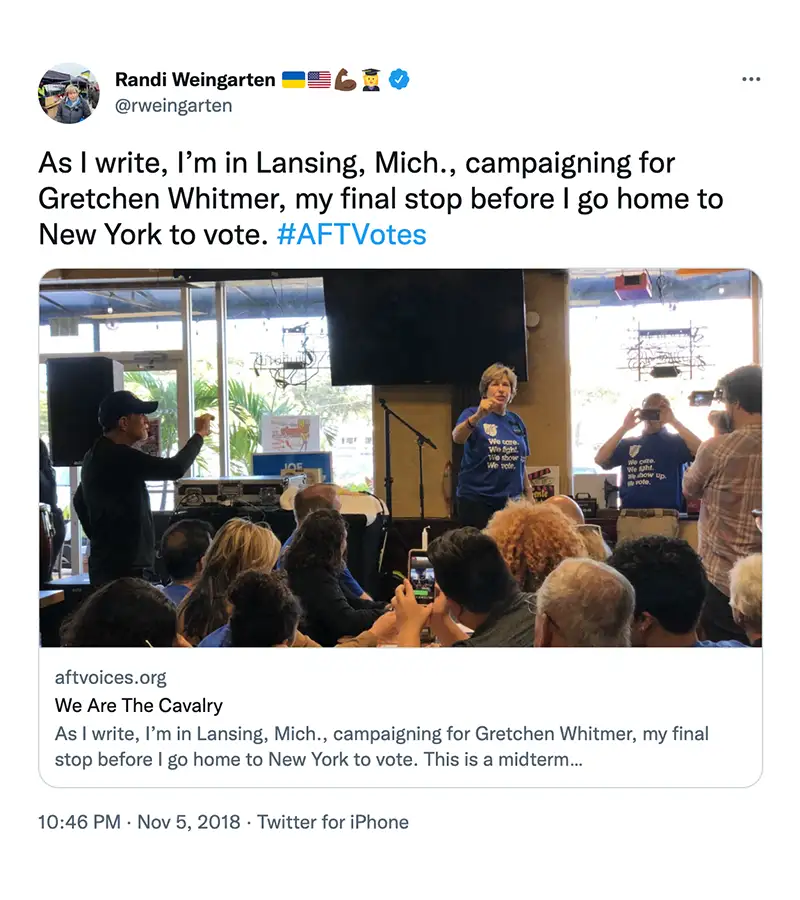Click the Twitter for iPhone source label
This screenshot has height=900, width=800.
tap(333, 822)
